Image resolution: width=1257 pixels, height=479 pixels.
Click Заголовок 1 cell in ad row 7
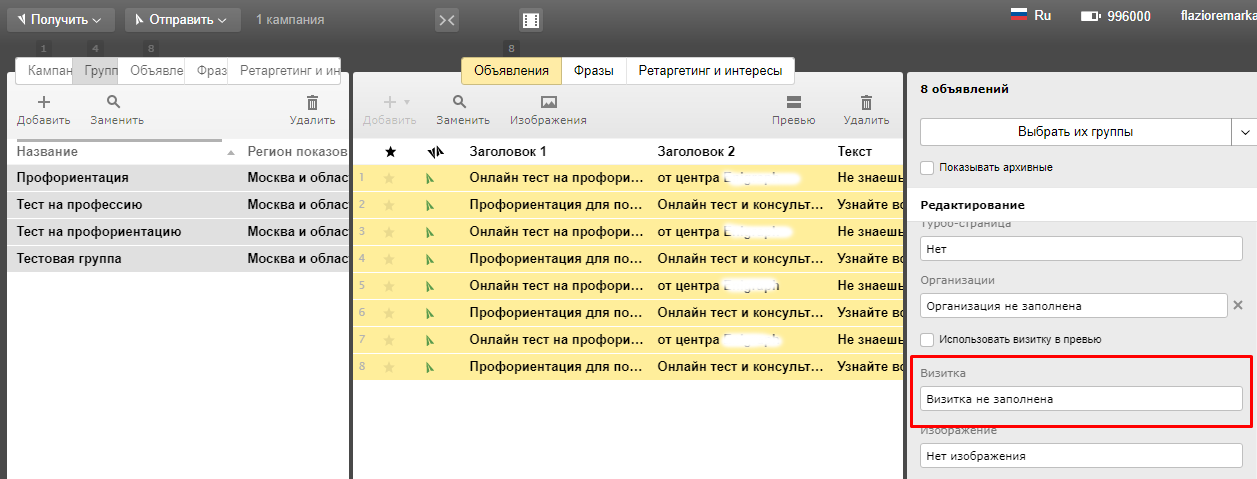point(557,340)
